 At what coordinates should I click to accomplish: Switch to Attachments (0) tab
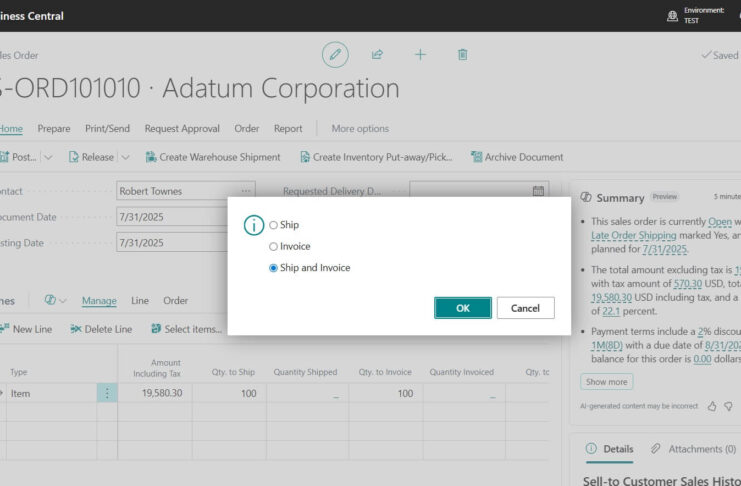coord(693,449)
